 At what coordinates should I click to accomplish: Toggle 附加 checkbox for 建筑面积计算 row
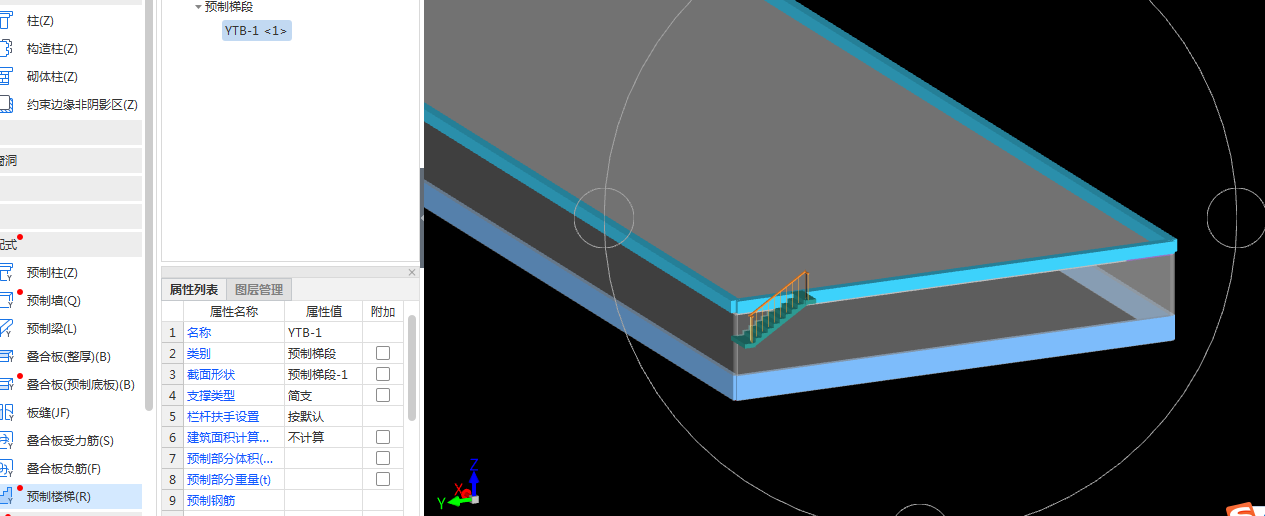click(383, 437)
